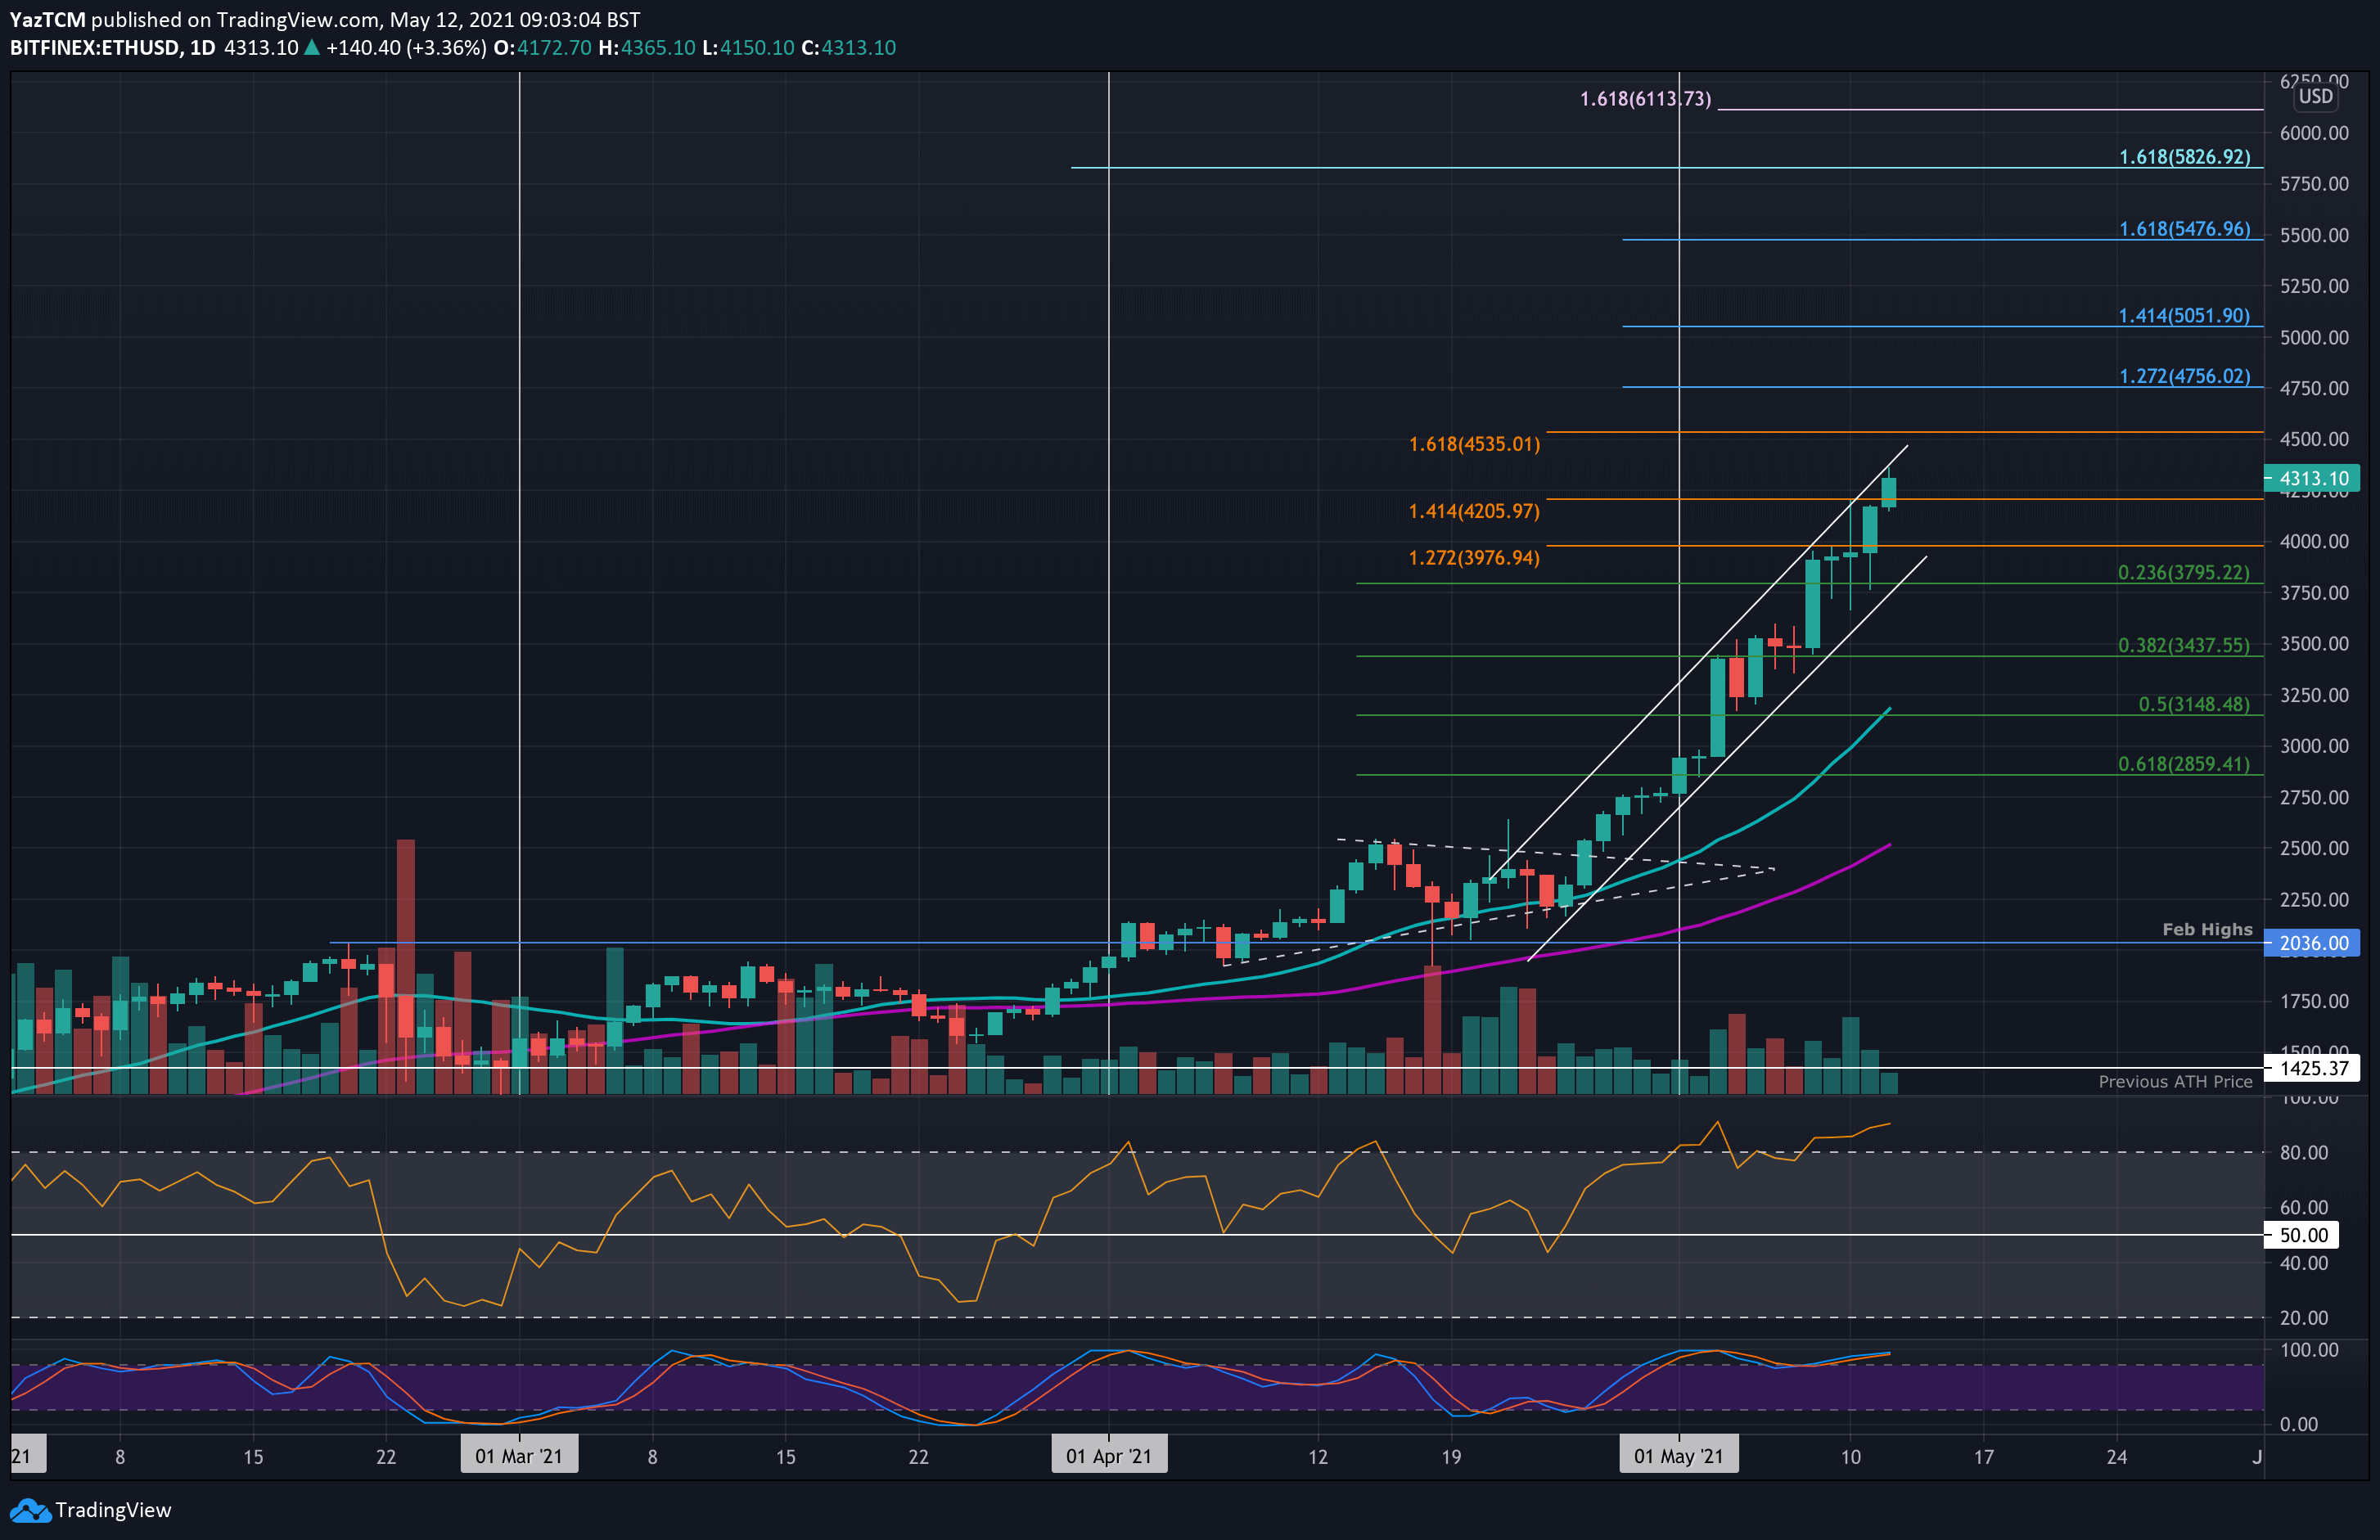This screenshot has height=1540, width=2380.
Task: Select the green 0.236(3795.22) retracement label
Action: coord(2184,573)
